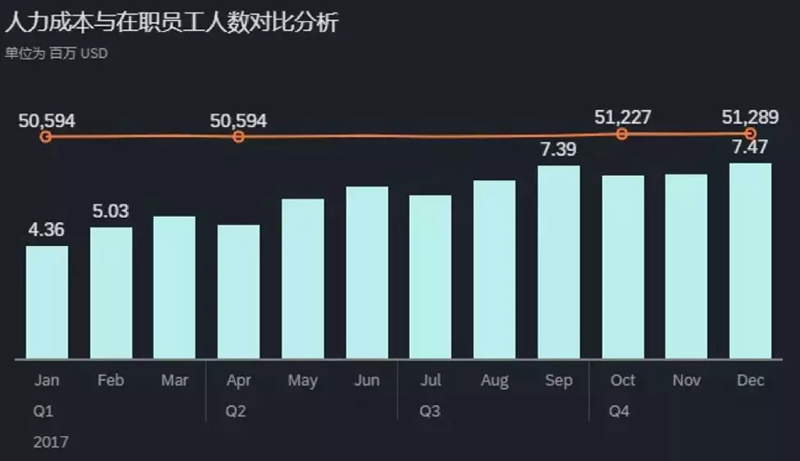Select the December bar labeled 7.47
The height and width of the screenshot is (461, 800).
coord(750,260)
